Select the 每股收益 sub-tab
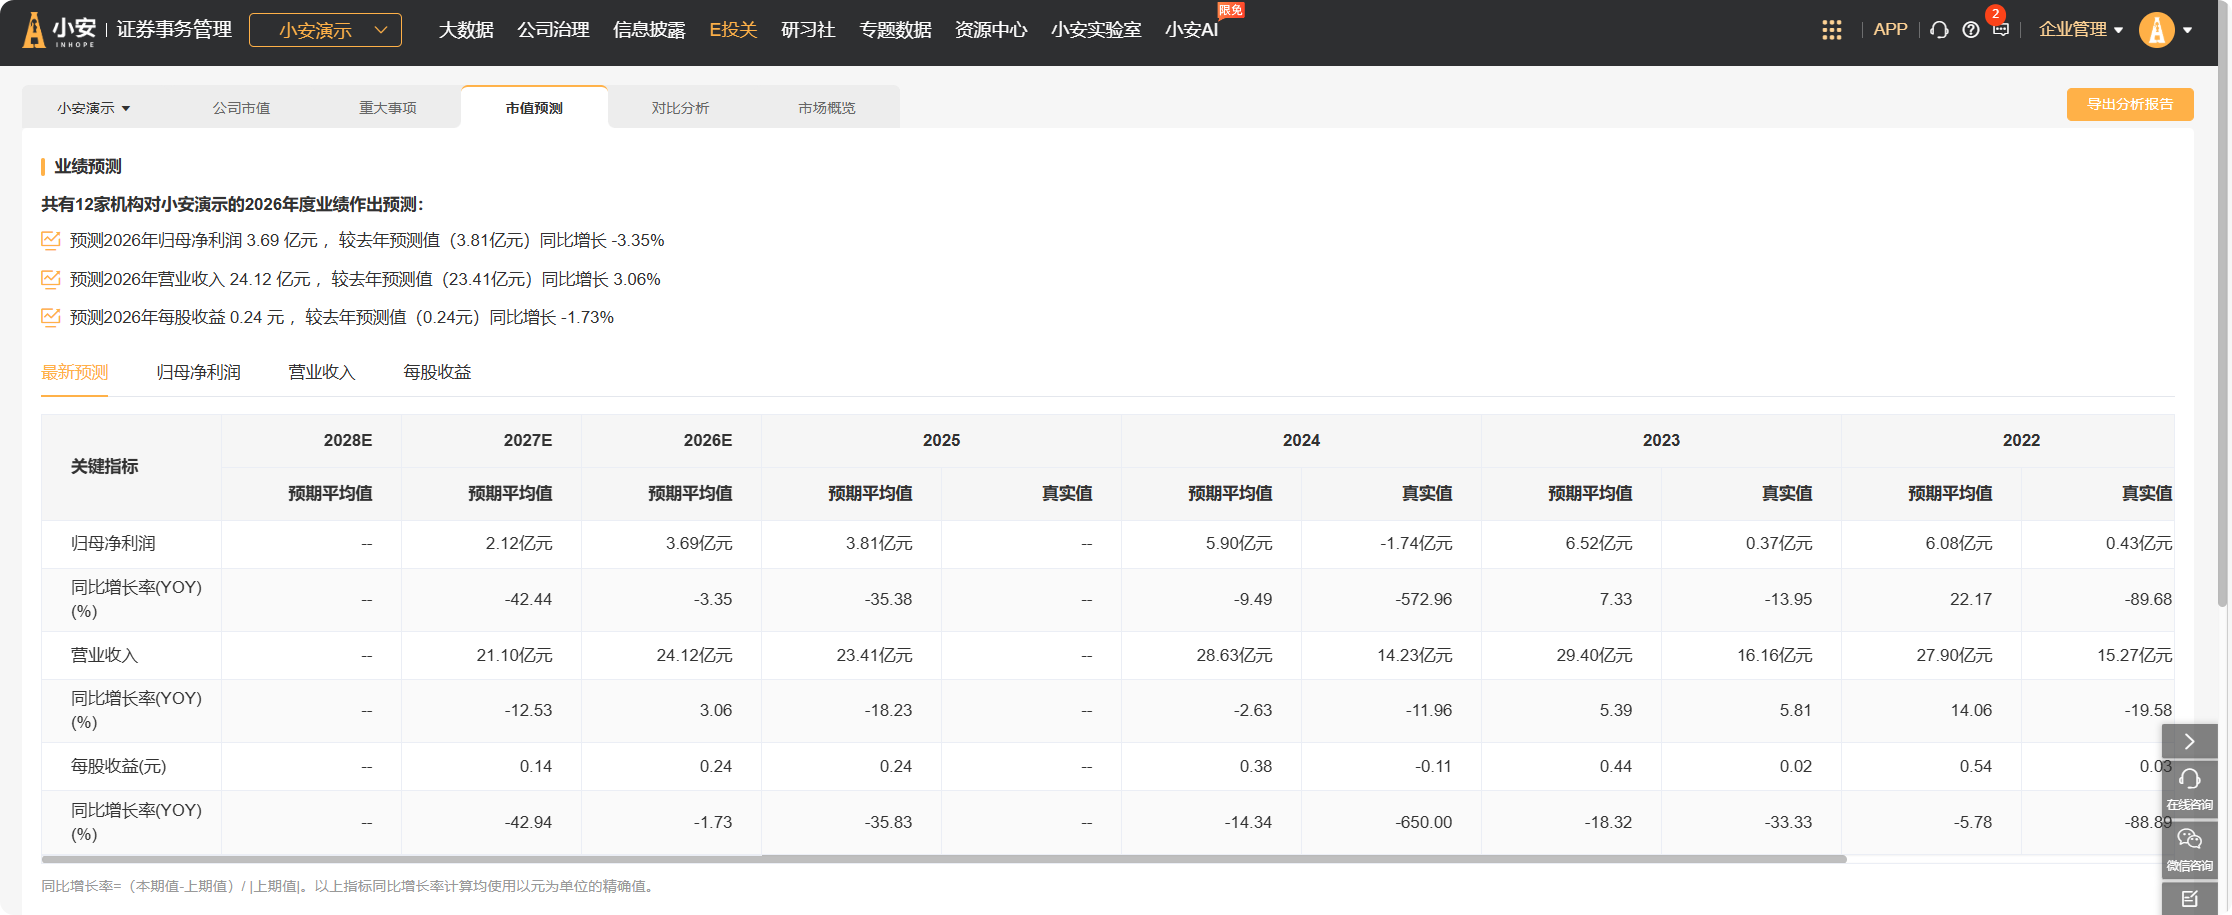The image size is (2232, 915). [437, 372]
